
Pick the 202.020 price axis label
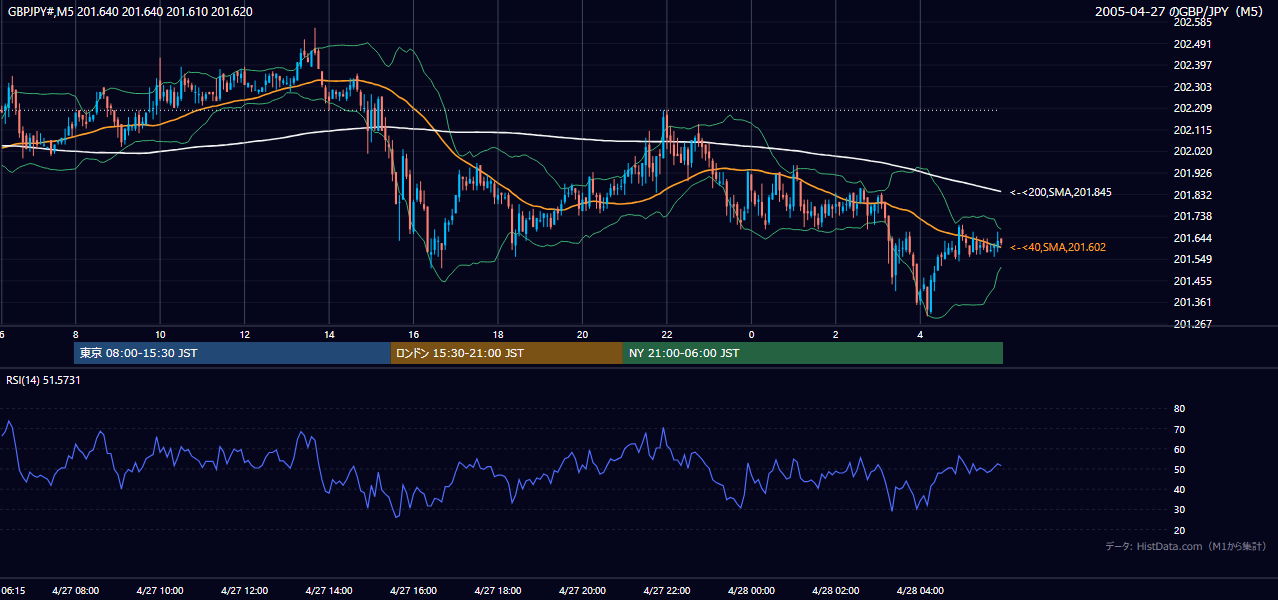coord(1192,151)
